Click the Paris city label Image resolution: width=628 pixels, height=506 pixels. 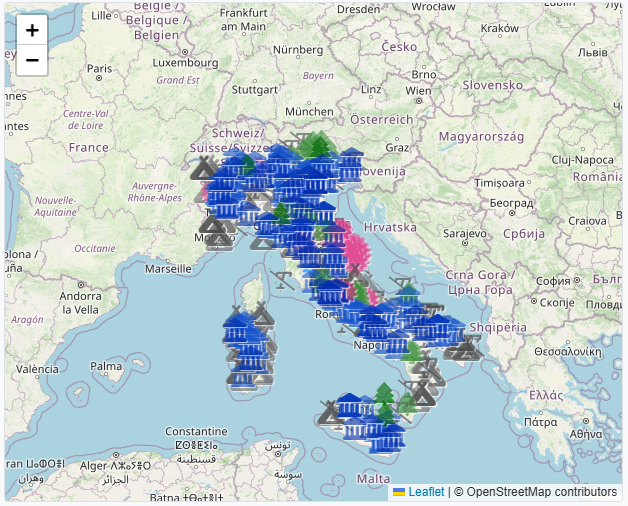99,69
